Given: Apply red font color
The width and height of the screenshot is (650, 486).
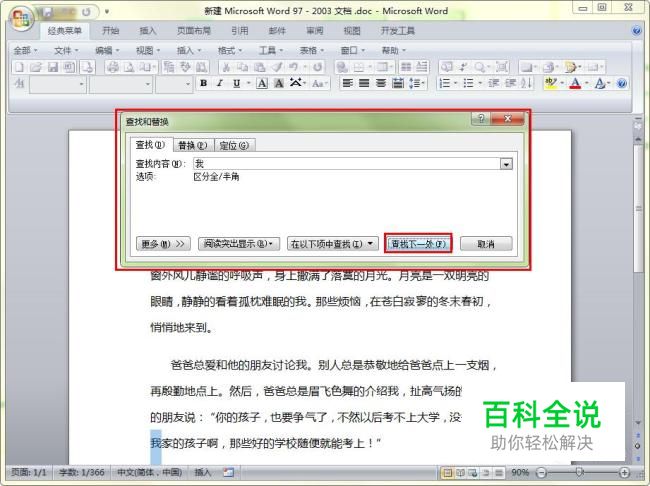Looking at the screenshot, I should click(575, 83).
